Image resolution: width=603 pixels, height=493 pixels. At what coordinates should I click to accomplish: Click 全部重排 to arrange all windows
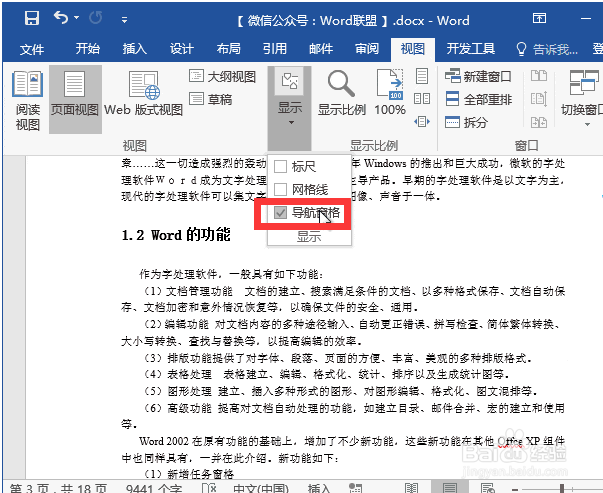pos(478,99)
